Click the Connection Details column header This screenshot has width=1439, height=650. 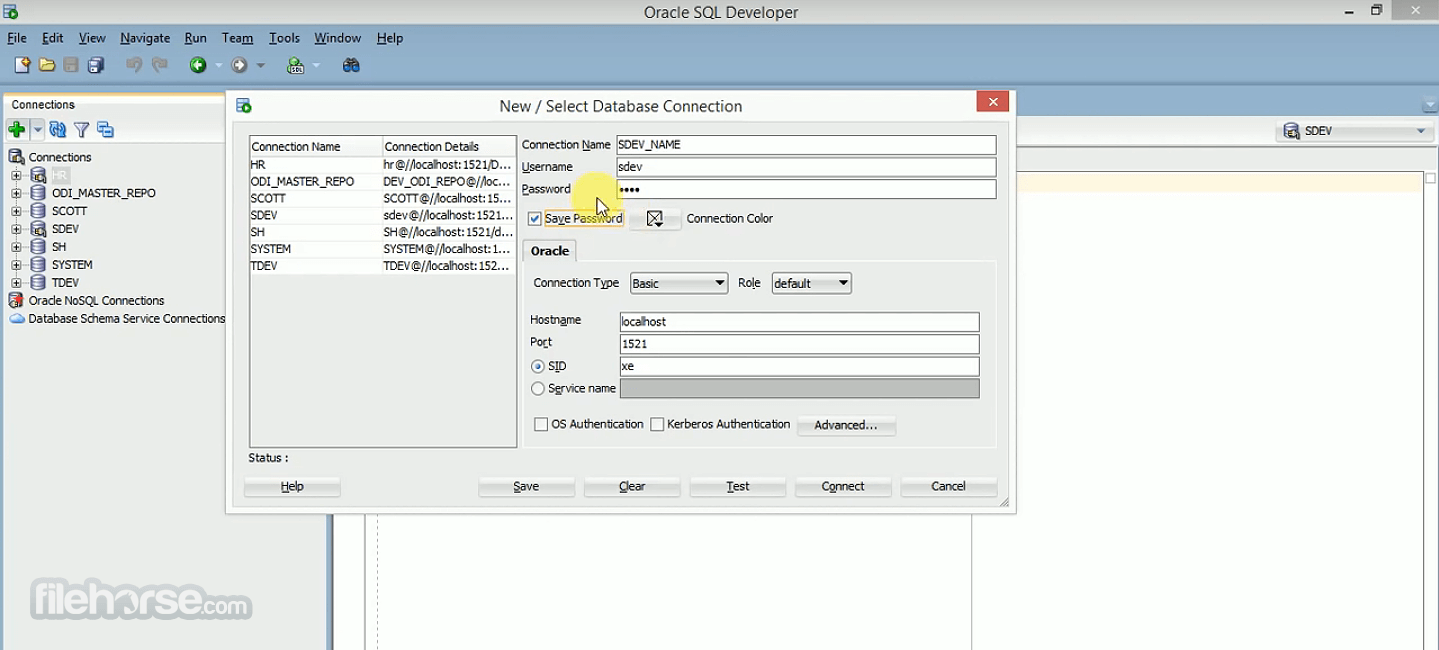pyautogui.click(x=449, y=146)
